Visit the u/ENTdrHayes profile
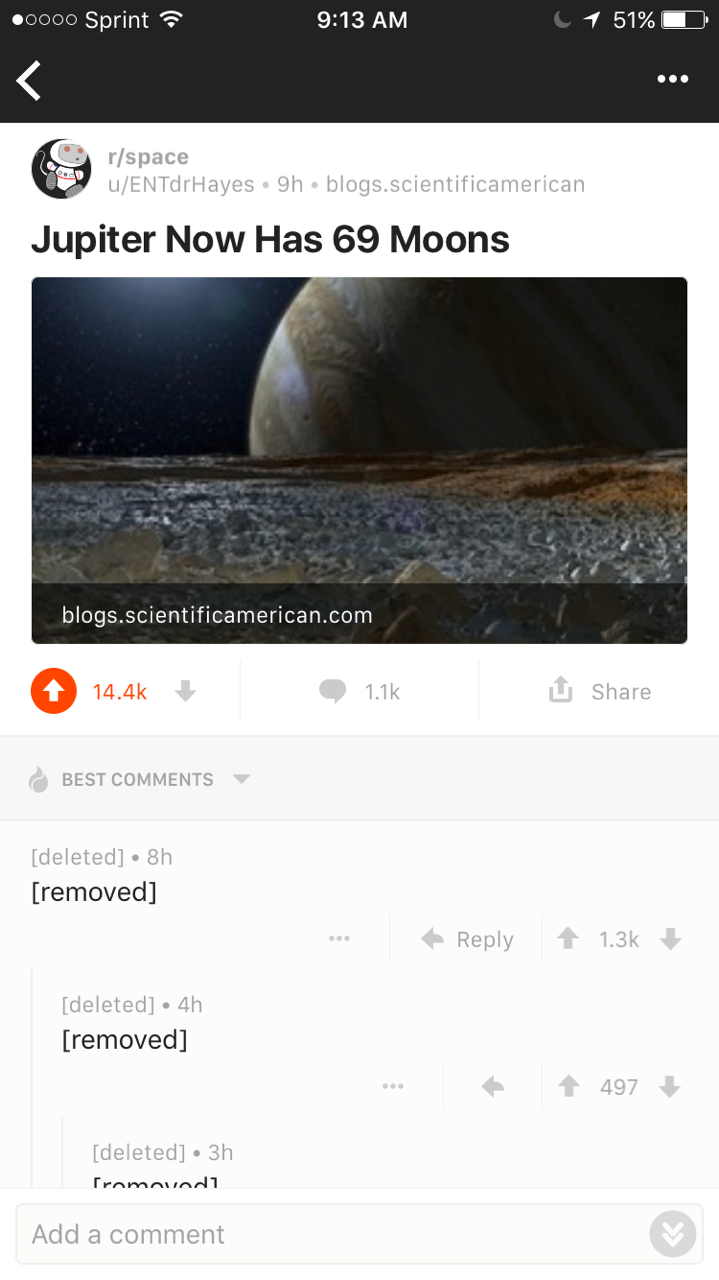The height and width of the screenshot is (1280, 719). tap(181, 184)
